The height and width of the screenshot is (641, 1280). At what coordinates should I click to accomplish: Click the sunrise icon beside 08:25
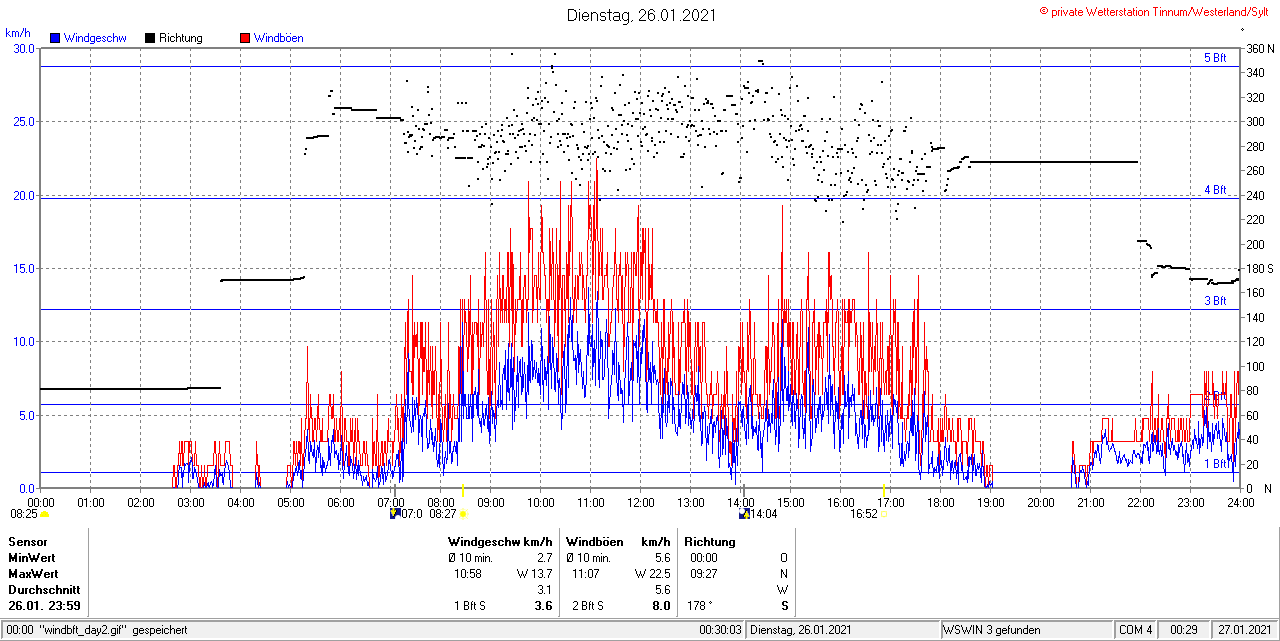coord(45,514)
